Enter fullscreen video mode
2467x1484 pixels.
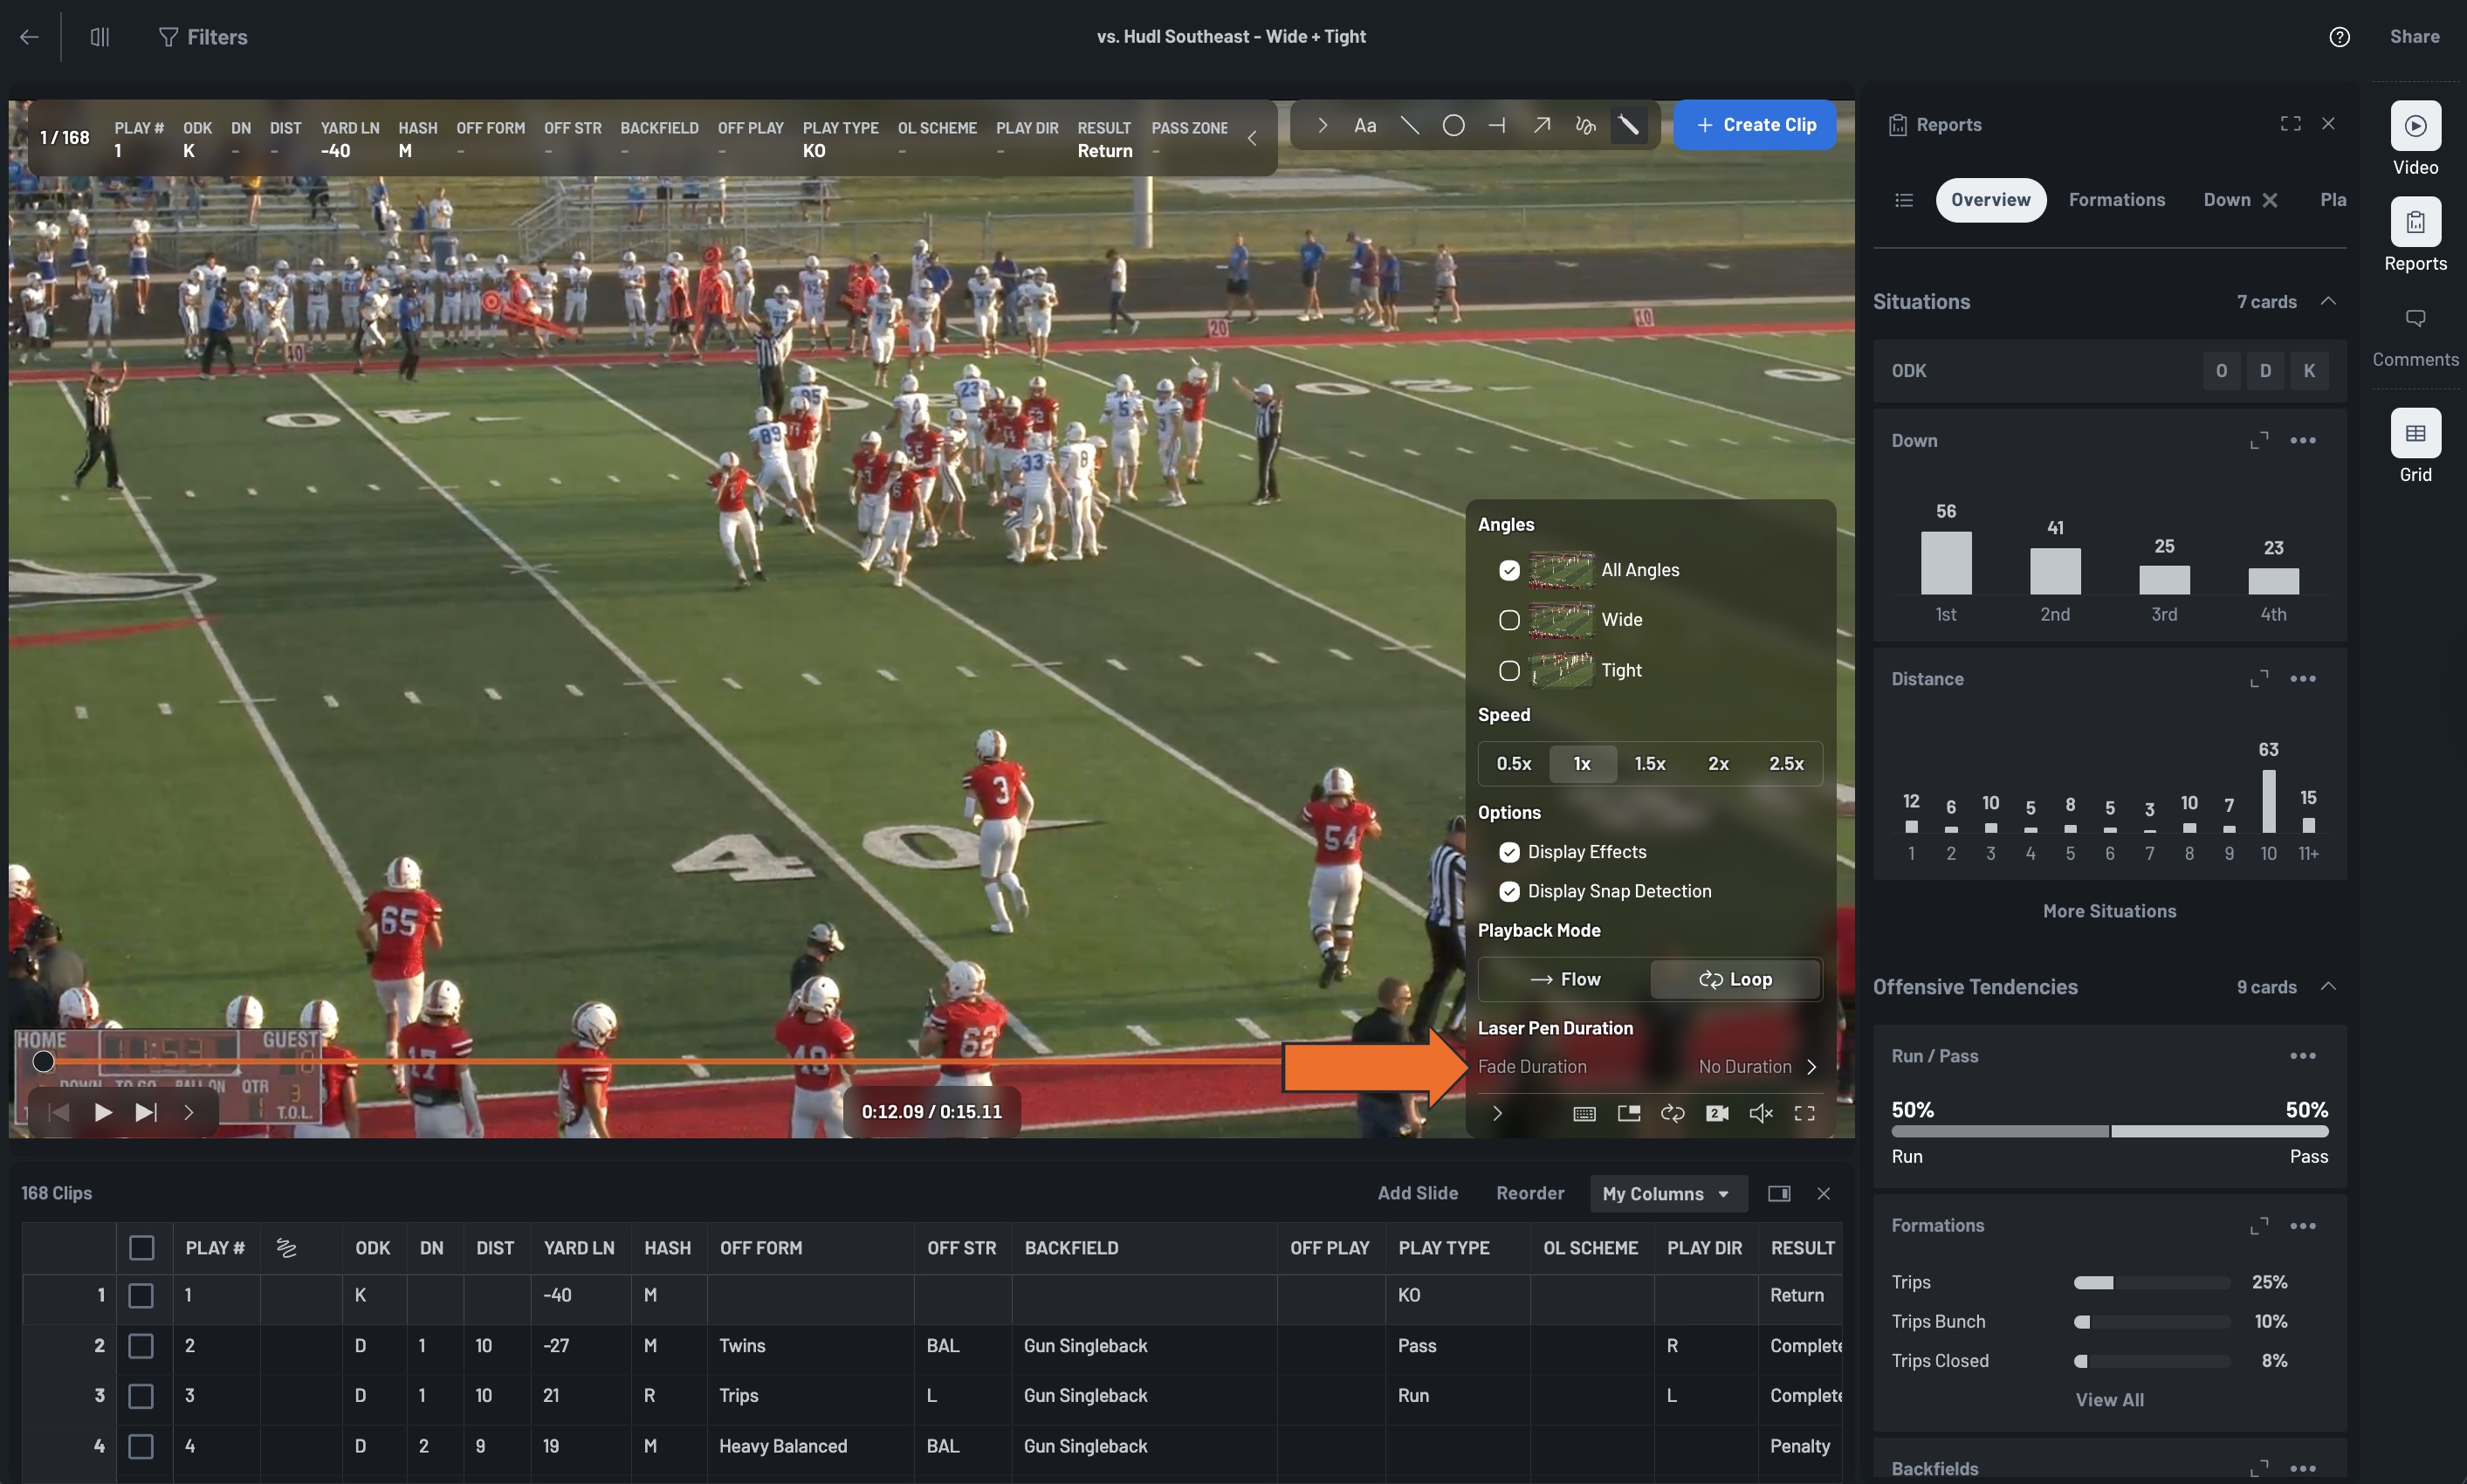point(1805,1113)
